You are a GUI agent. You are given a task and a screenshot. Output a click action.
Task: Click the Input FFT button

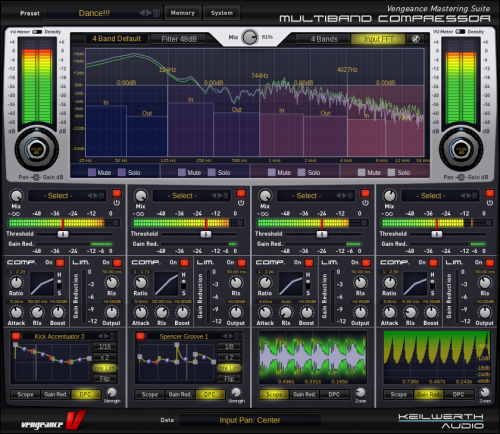(379, 39)
